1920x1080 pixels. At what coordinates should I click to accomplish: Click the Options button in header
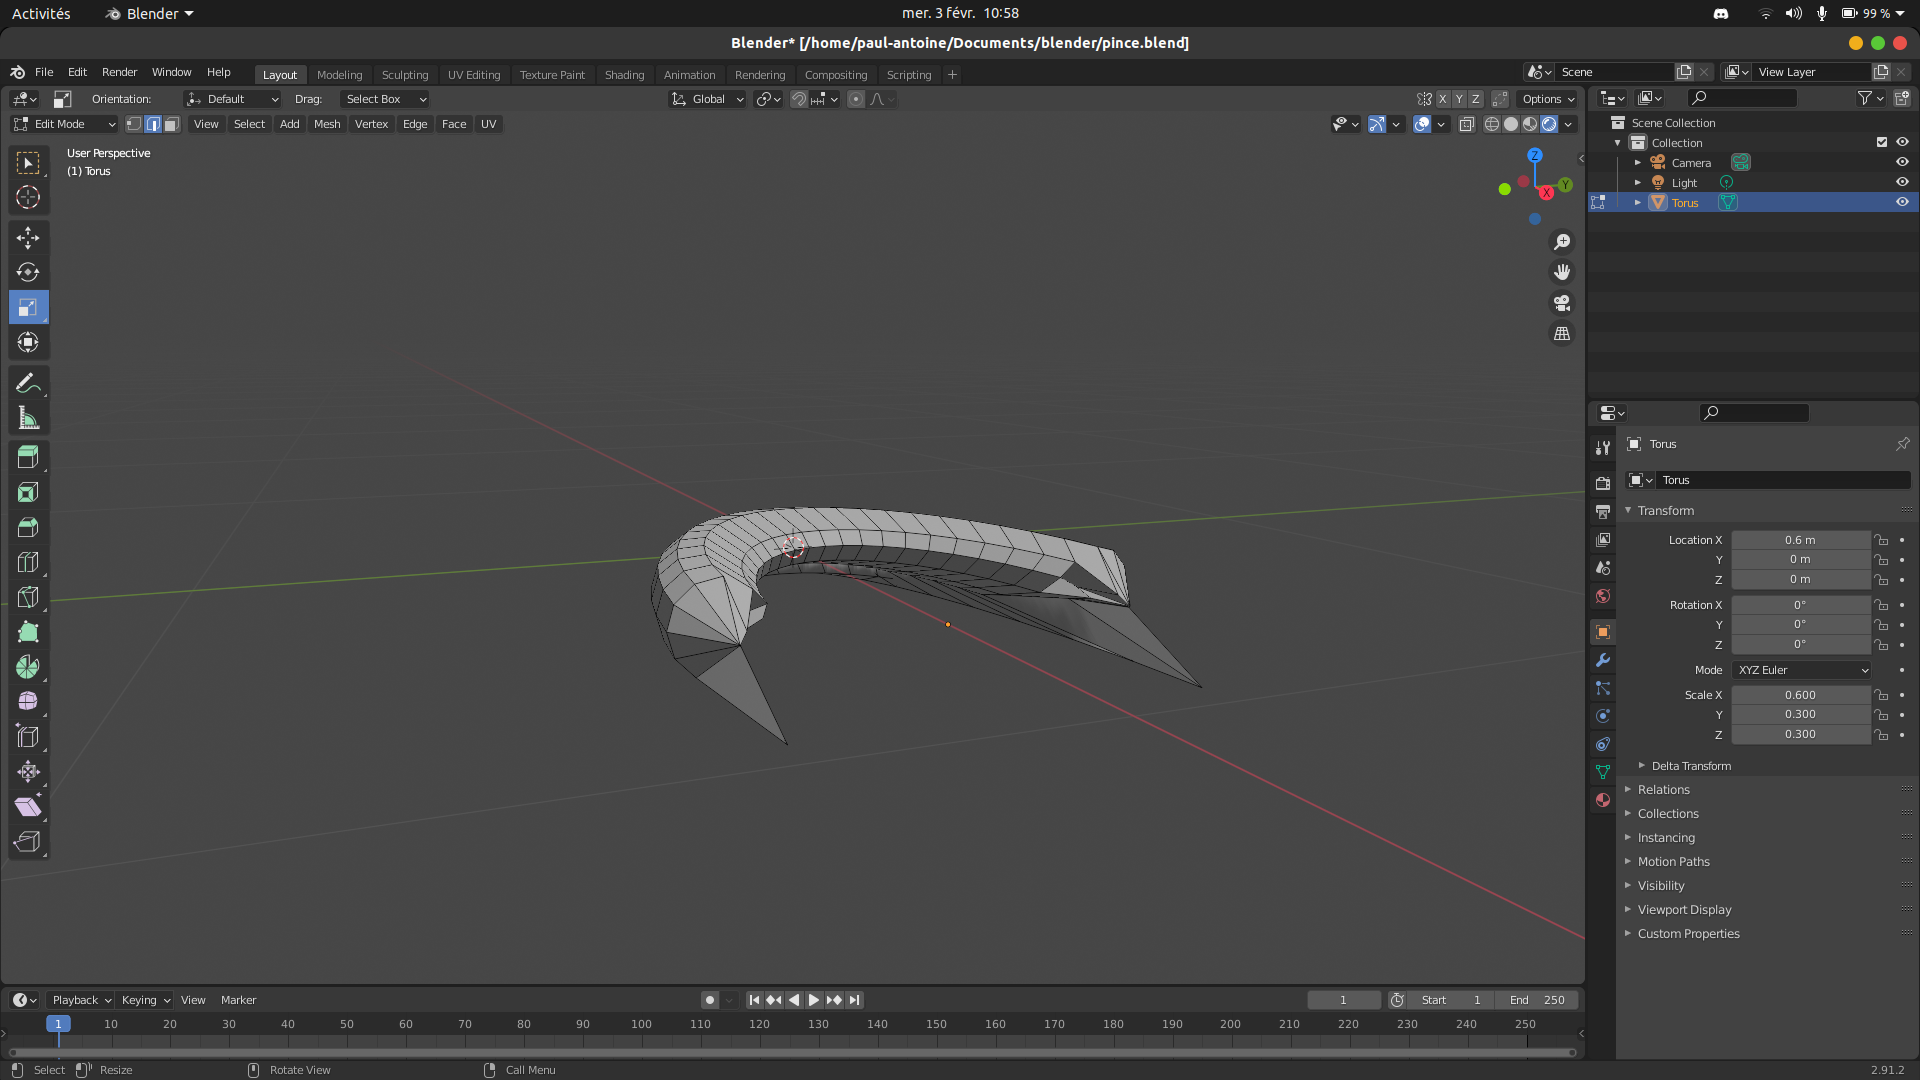(x=1548, y=99)
